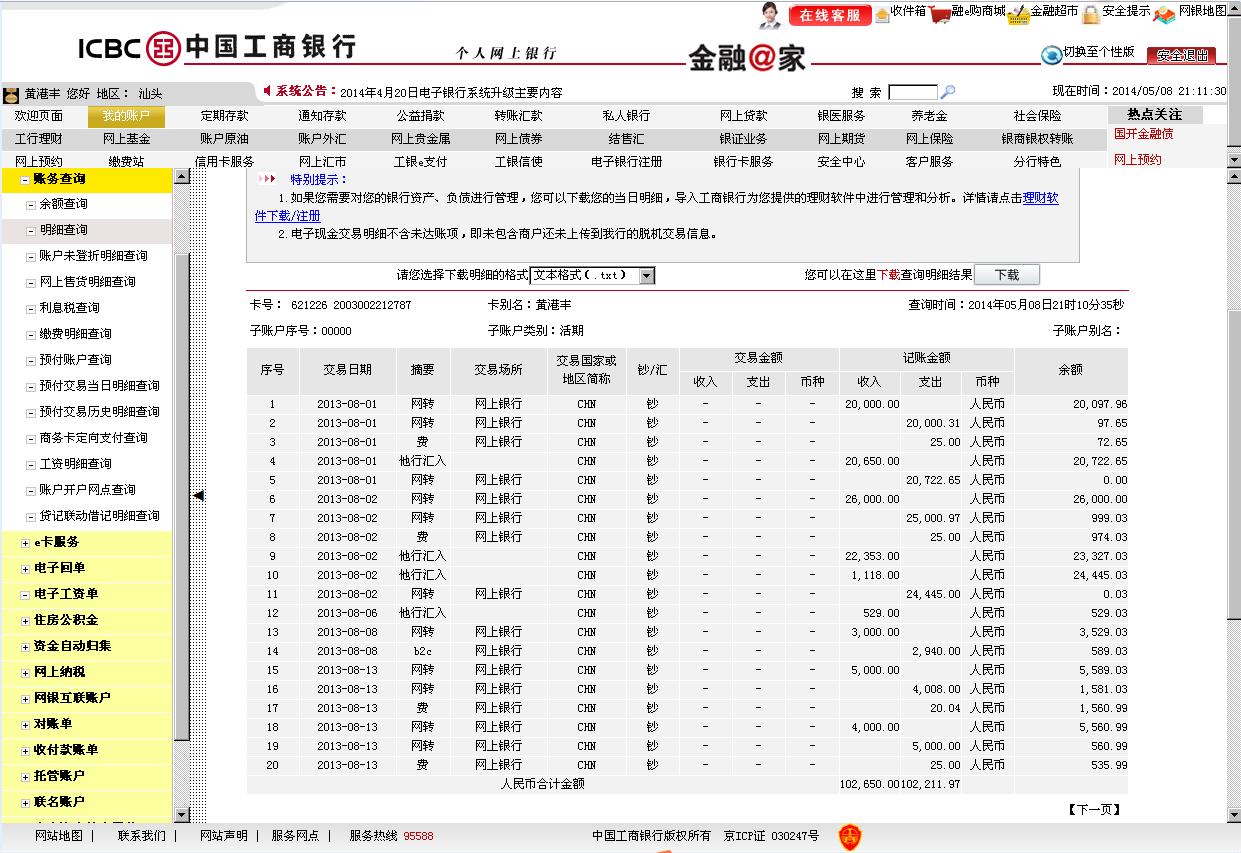Open the 融e购商城 shopping cart icon
This screenshot has height=853, width=1241.
939,14
